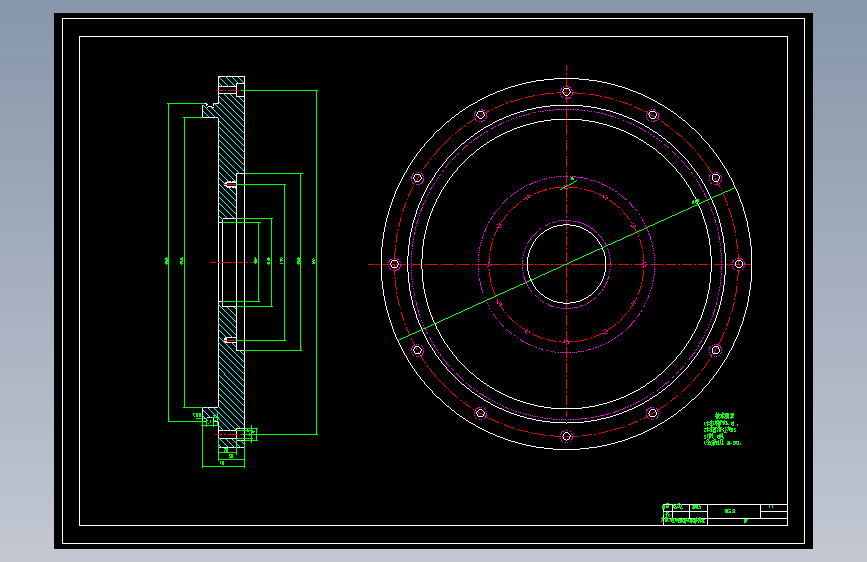Select the top-right cell of the title block
The image size is (867, 562).
pyautogui.click(x=774, y=508)
